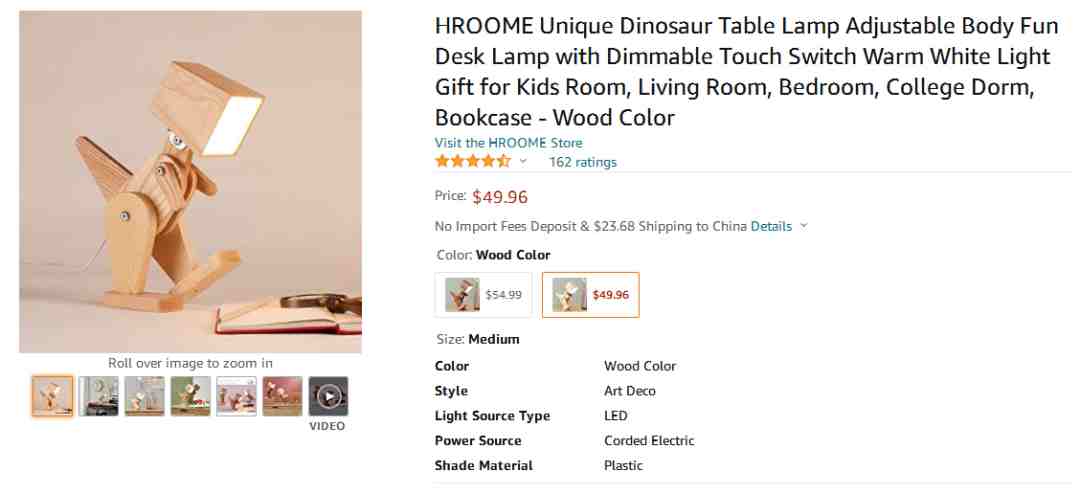Click the HROOME Dinosaur Table Lamp title
Screen dimensions: 1080x494
coord(742,71)
